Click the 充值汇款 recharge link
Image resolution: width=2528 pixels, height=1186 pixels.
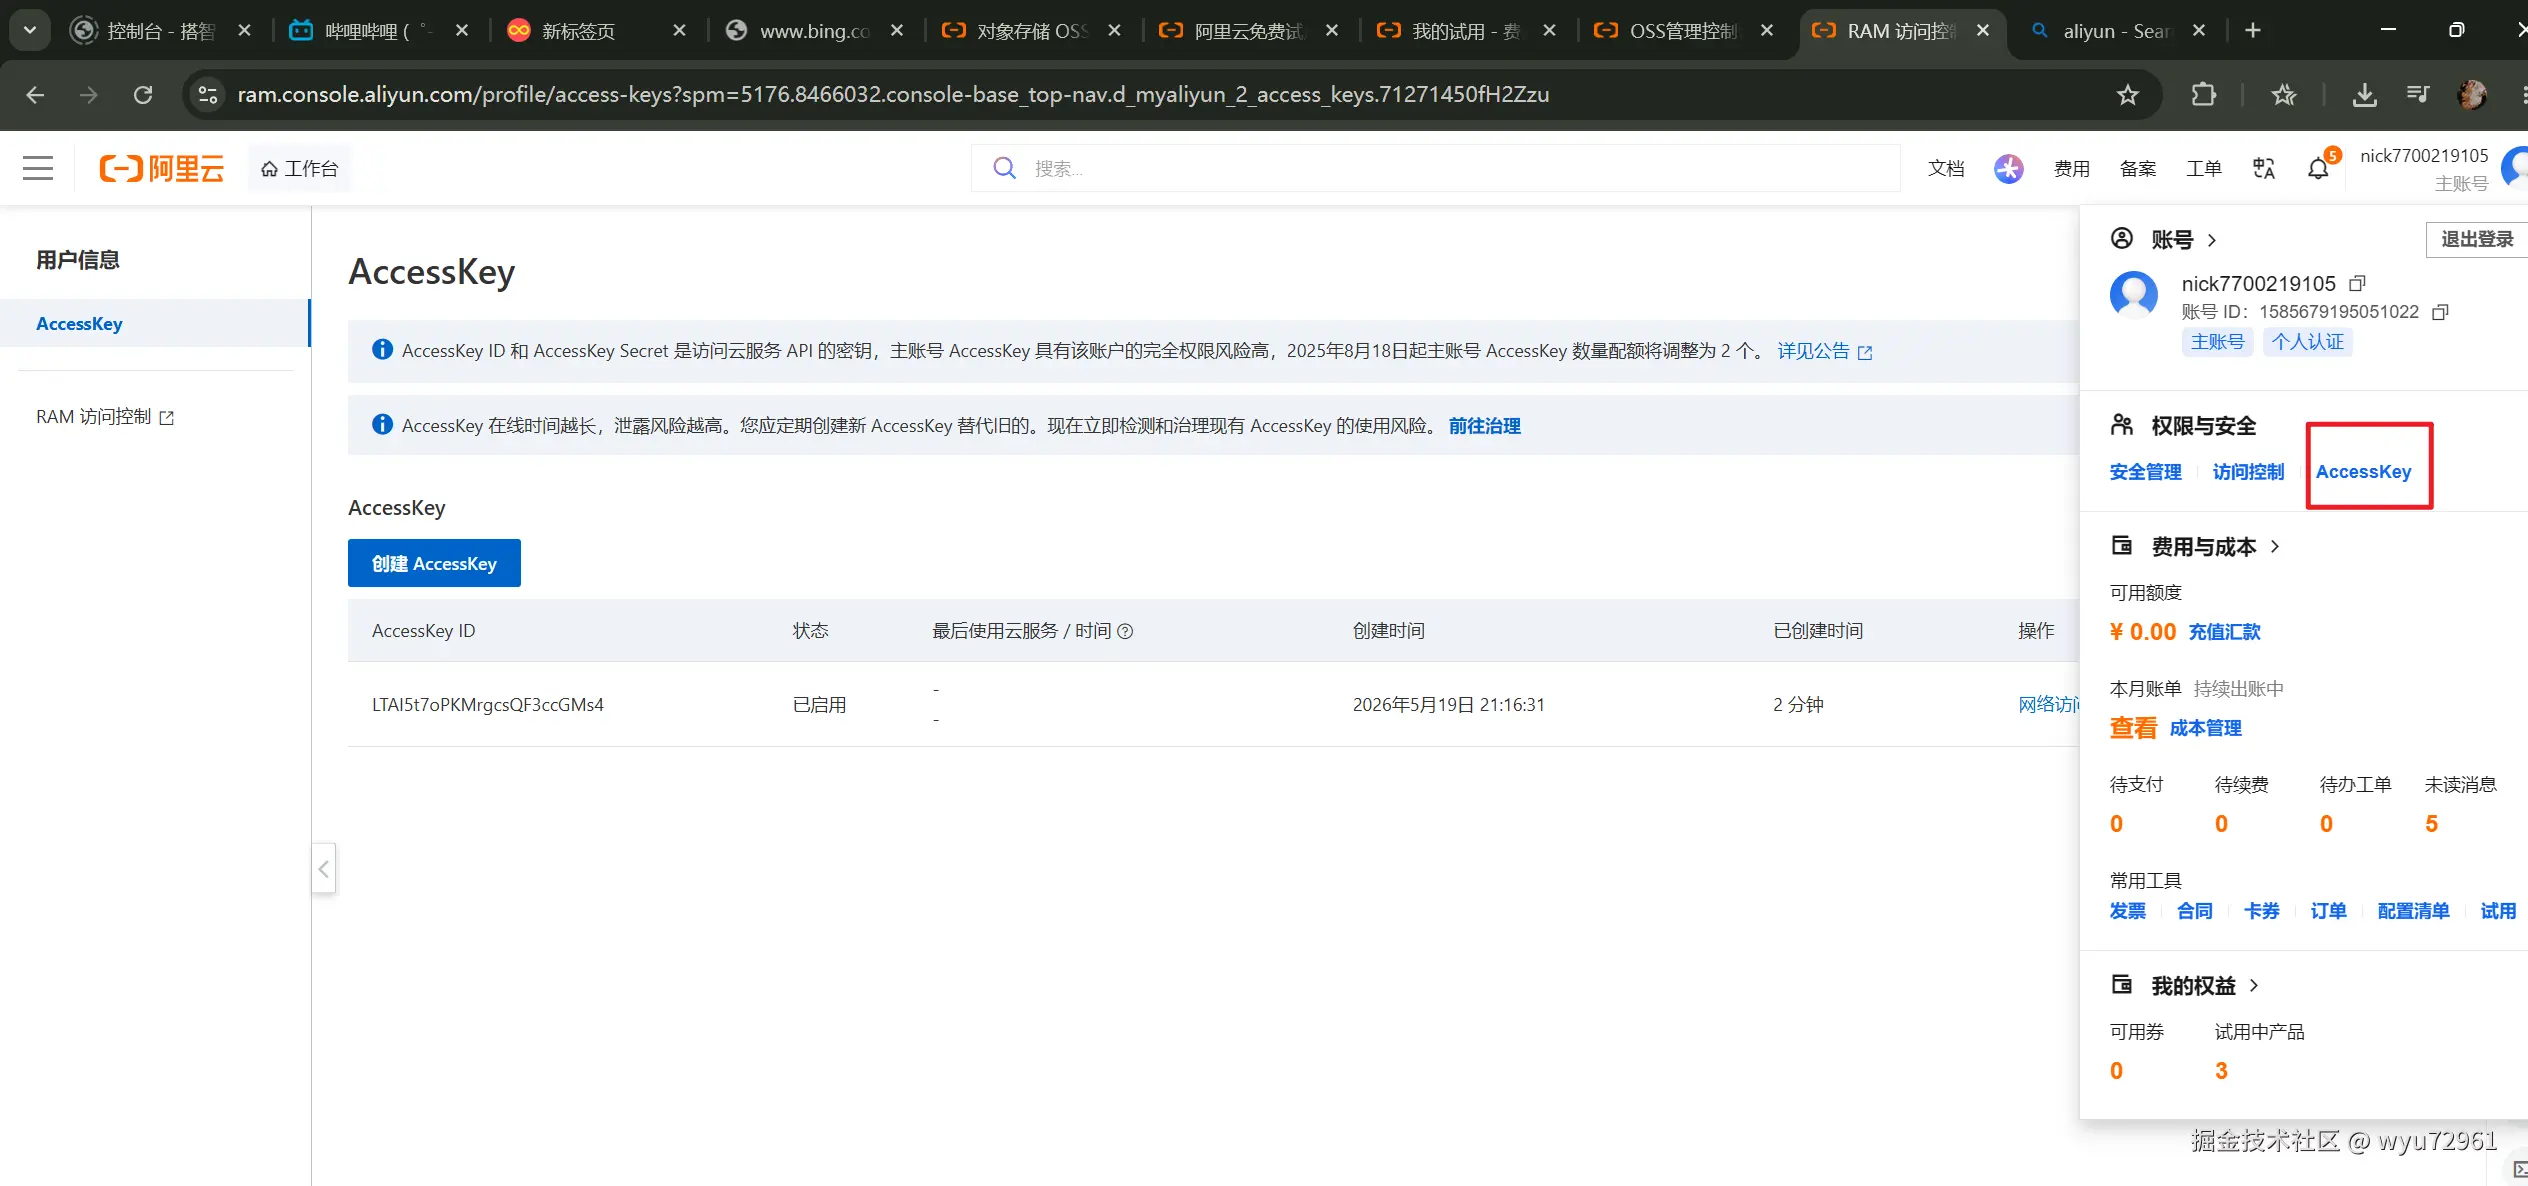tap(2224, 632)
